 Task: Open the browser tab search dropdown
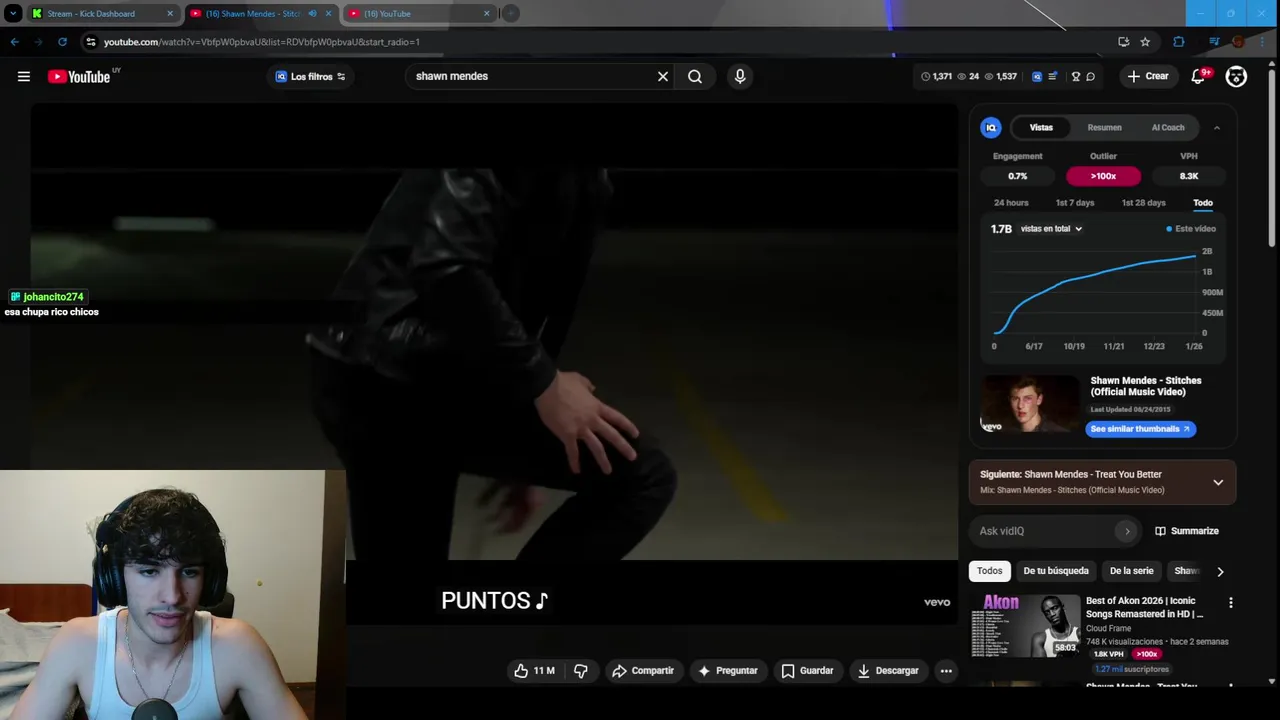coord(12,14)
